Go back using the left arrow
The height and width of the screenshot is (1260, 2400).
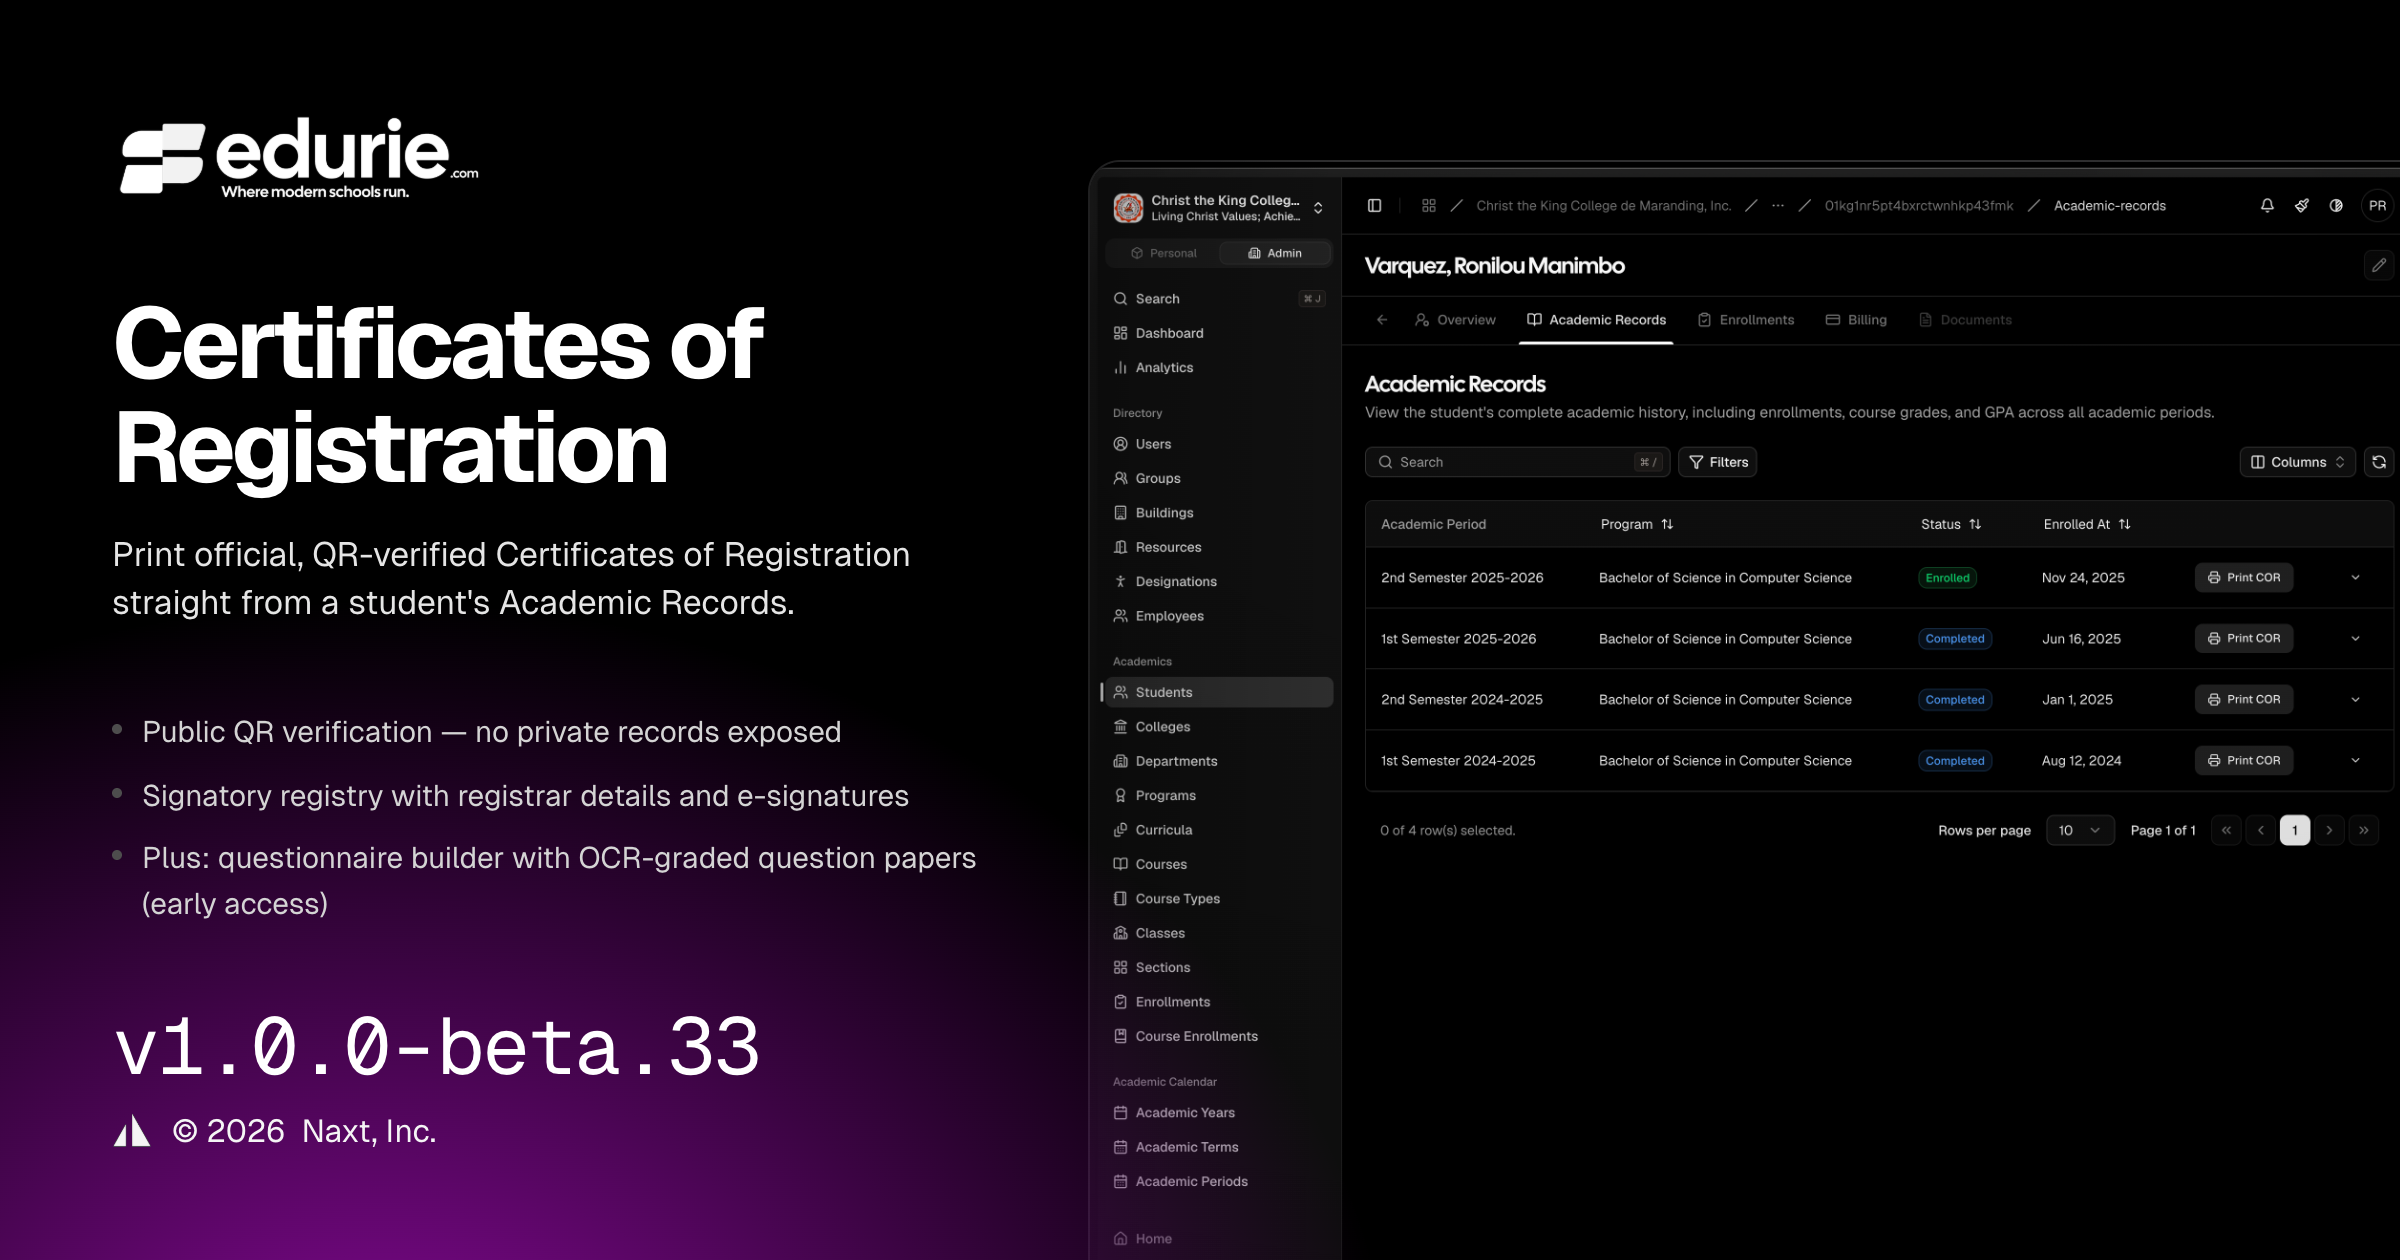point(1382,320)
